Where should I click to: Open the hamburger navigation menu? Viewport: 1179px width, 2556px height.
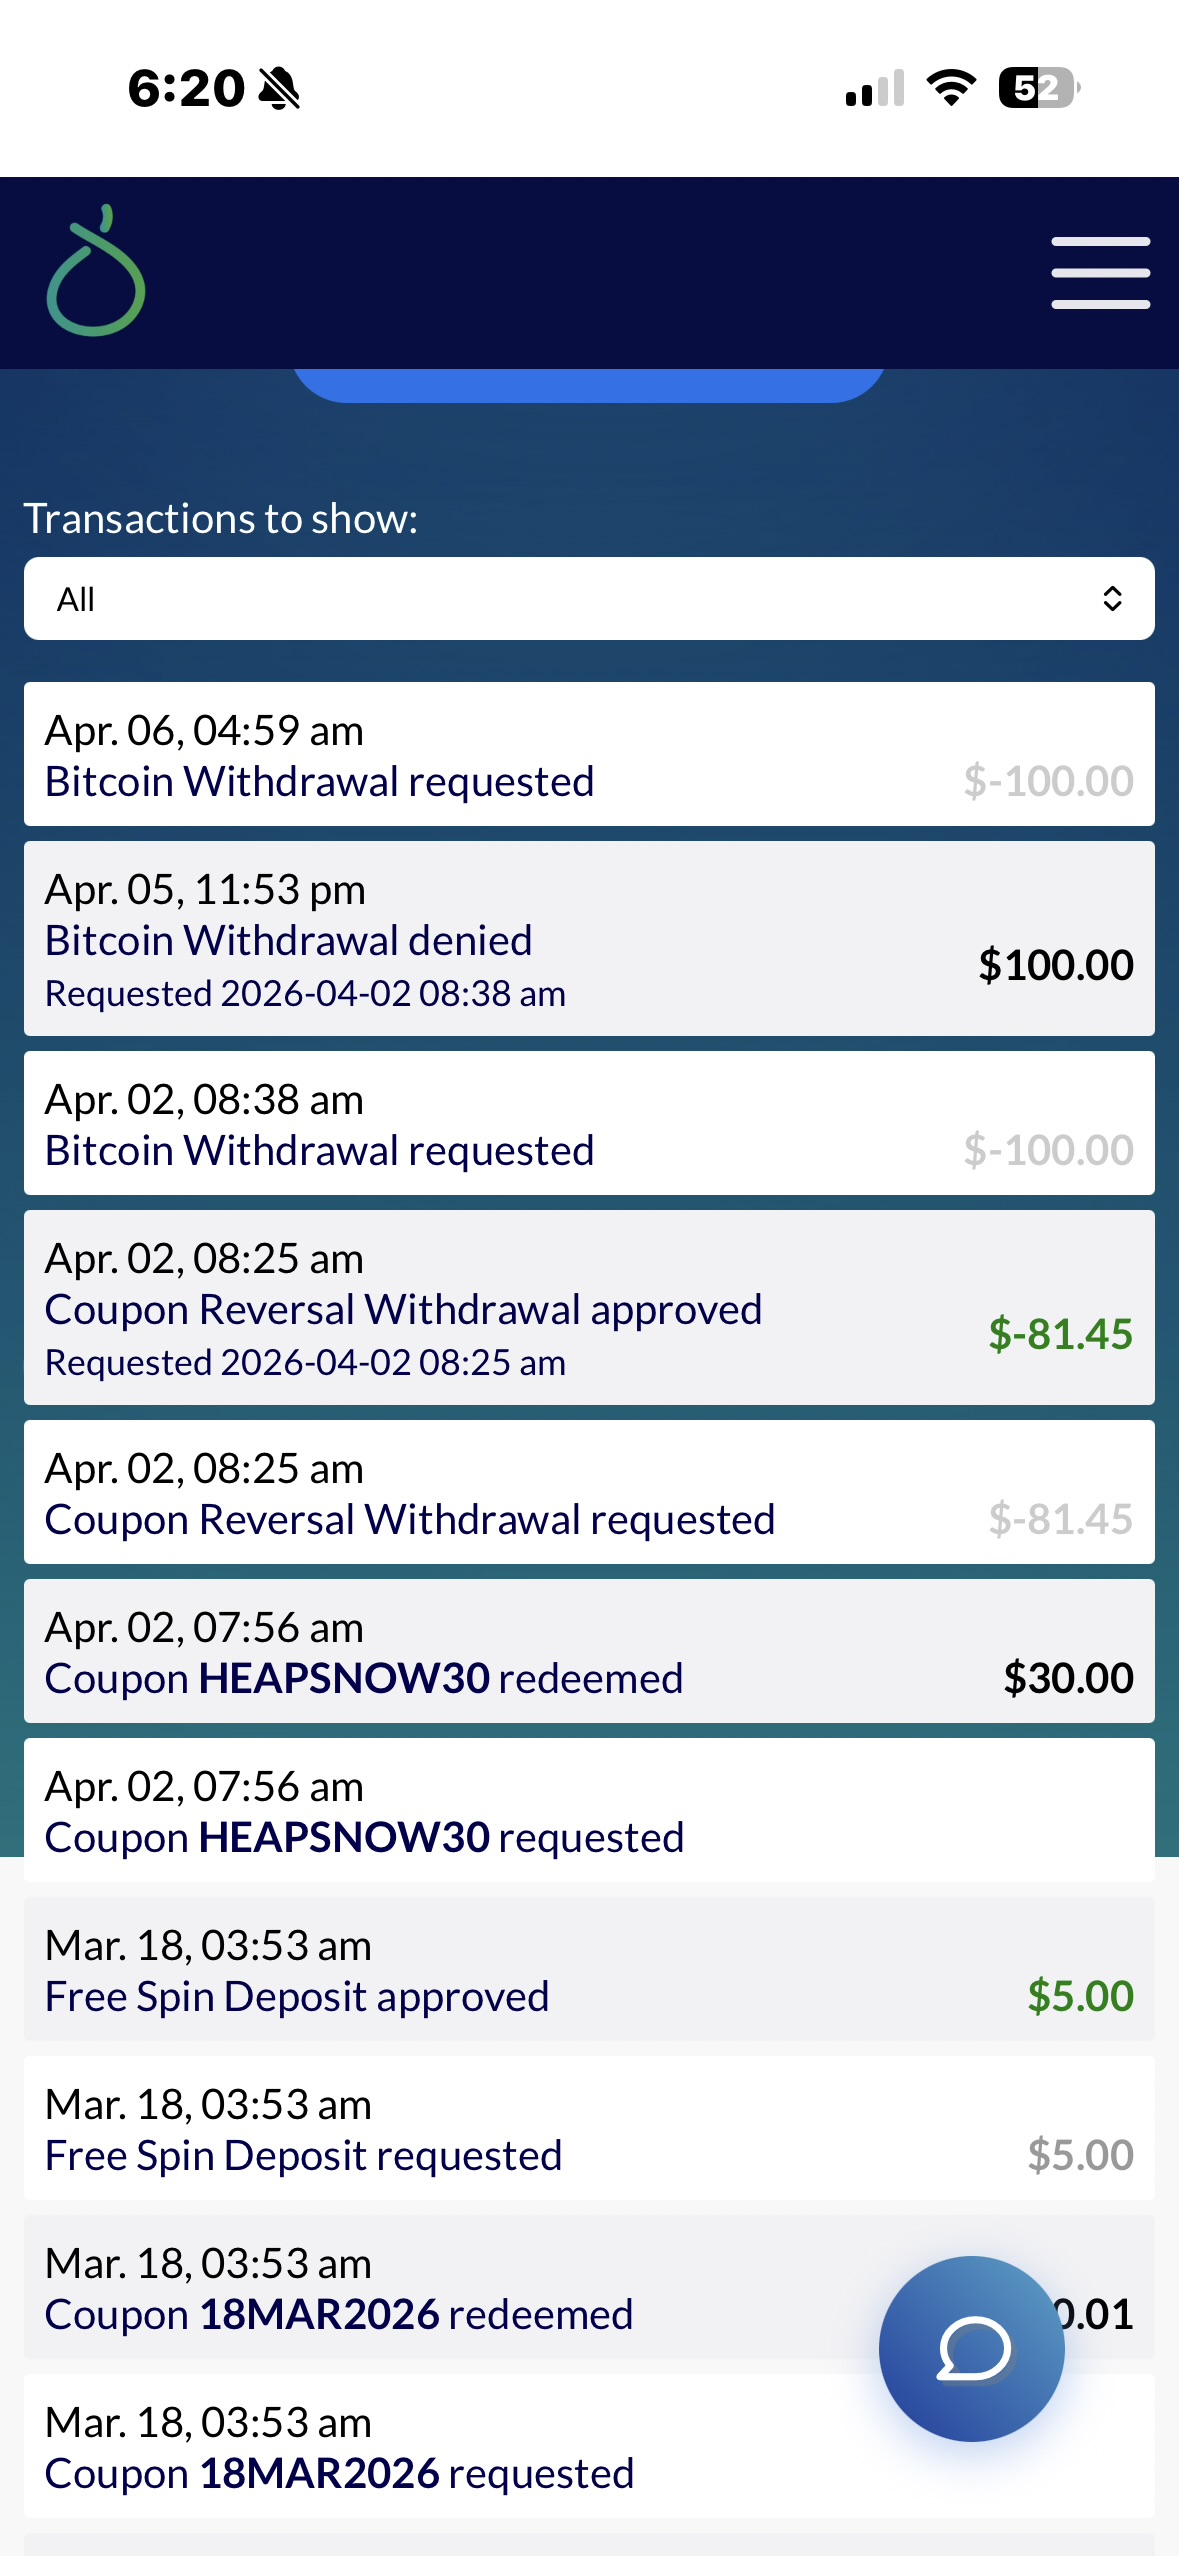tap(1100, 272)
